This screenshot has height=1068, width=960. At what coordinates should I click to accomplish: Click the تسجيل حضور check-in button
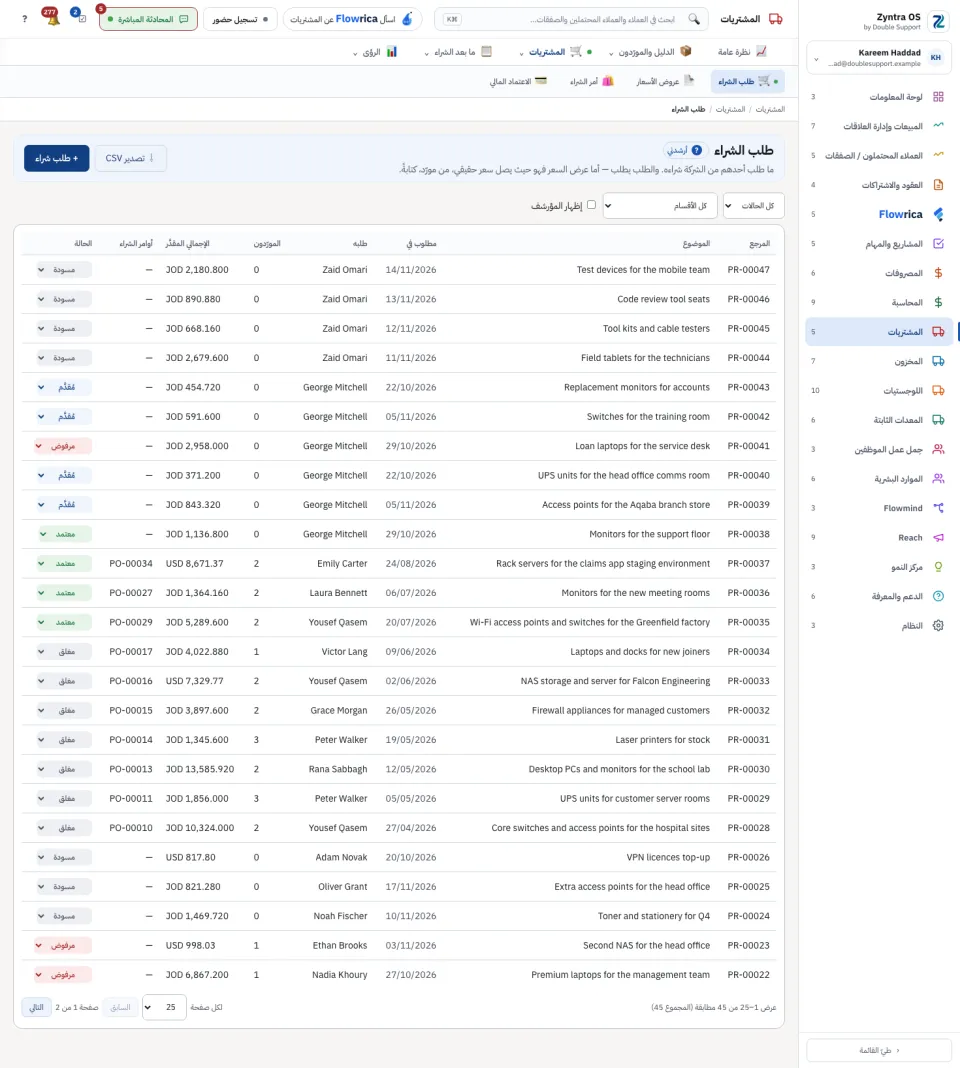pyautogui.click(x=240, y=19)
